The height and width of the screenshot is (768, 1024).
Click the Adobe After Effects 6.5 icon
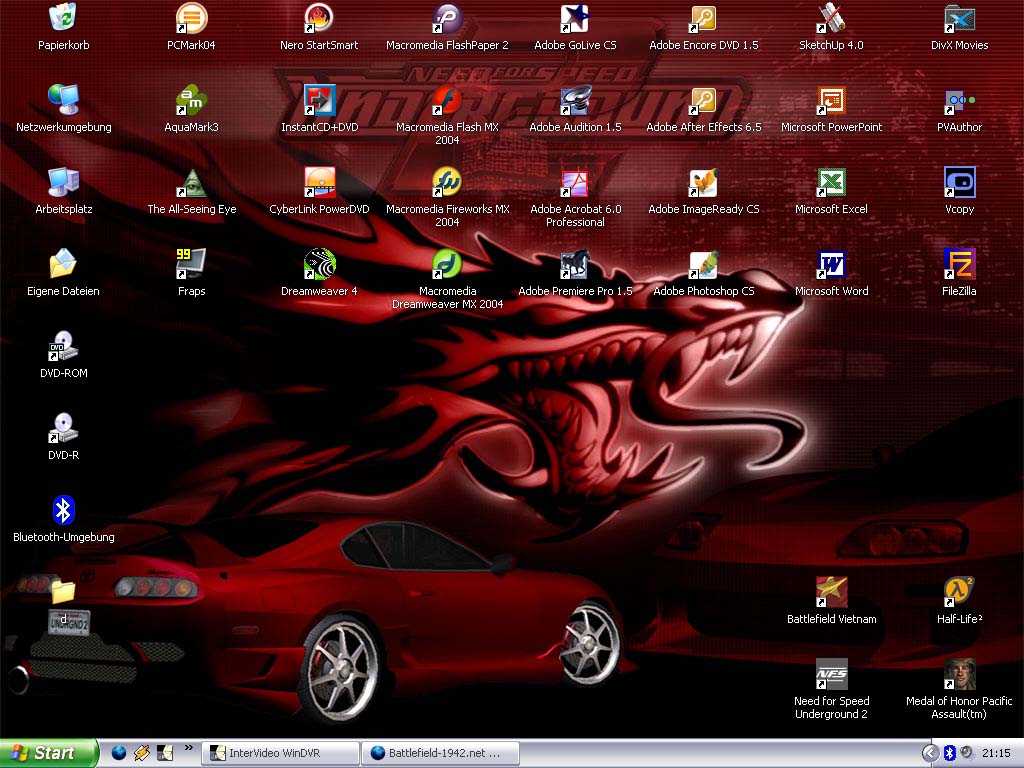pyautogui.click(x=703, y=101)
